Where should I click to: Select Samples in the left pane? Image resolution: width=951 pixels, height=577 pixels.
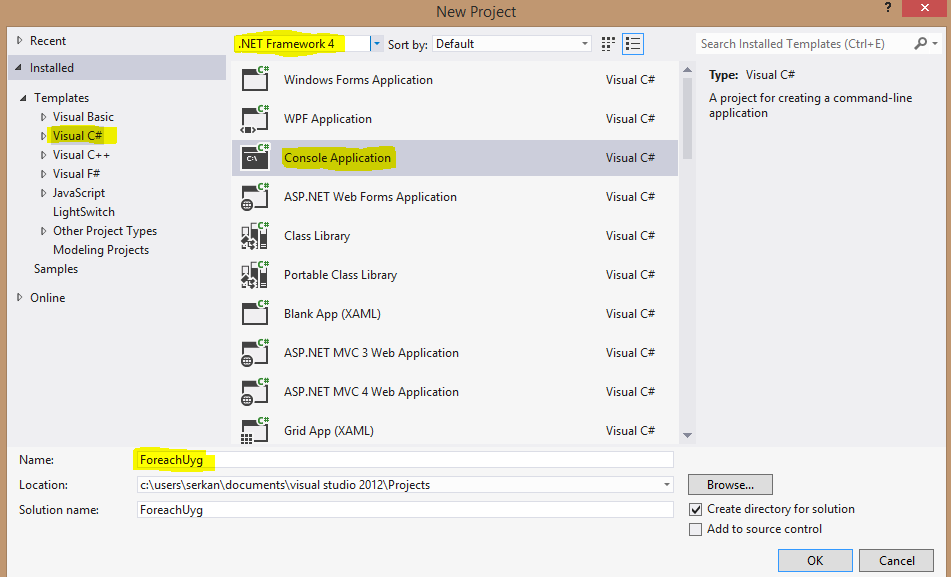pos(56,269)
